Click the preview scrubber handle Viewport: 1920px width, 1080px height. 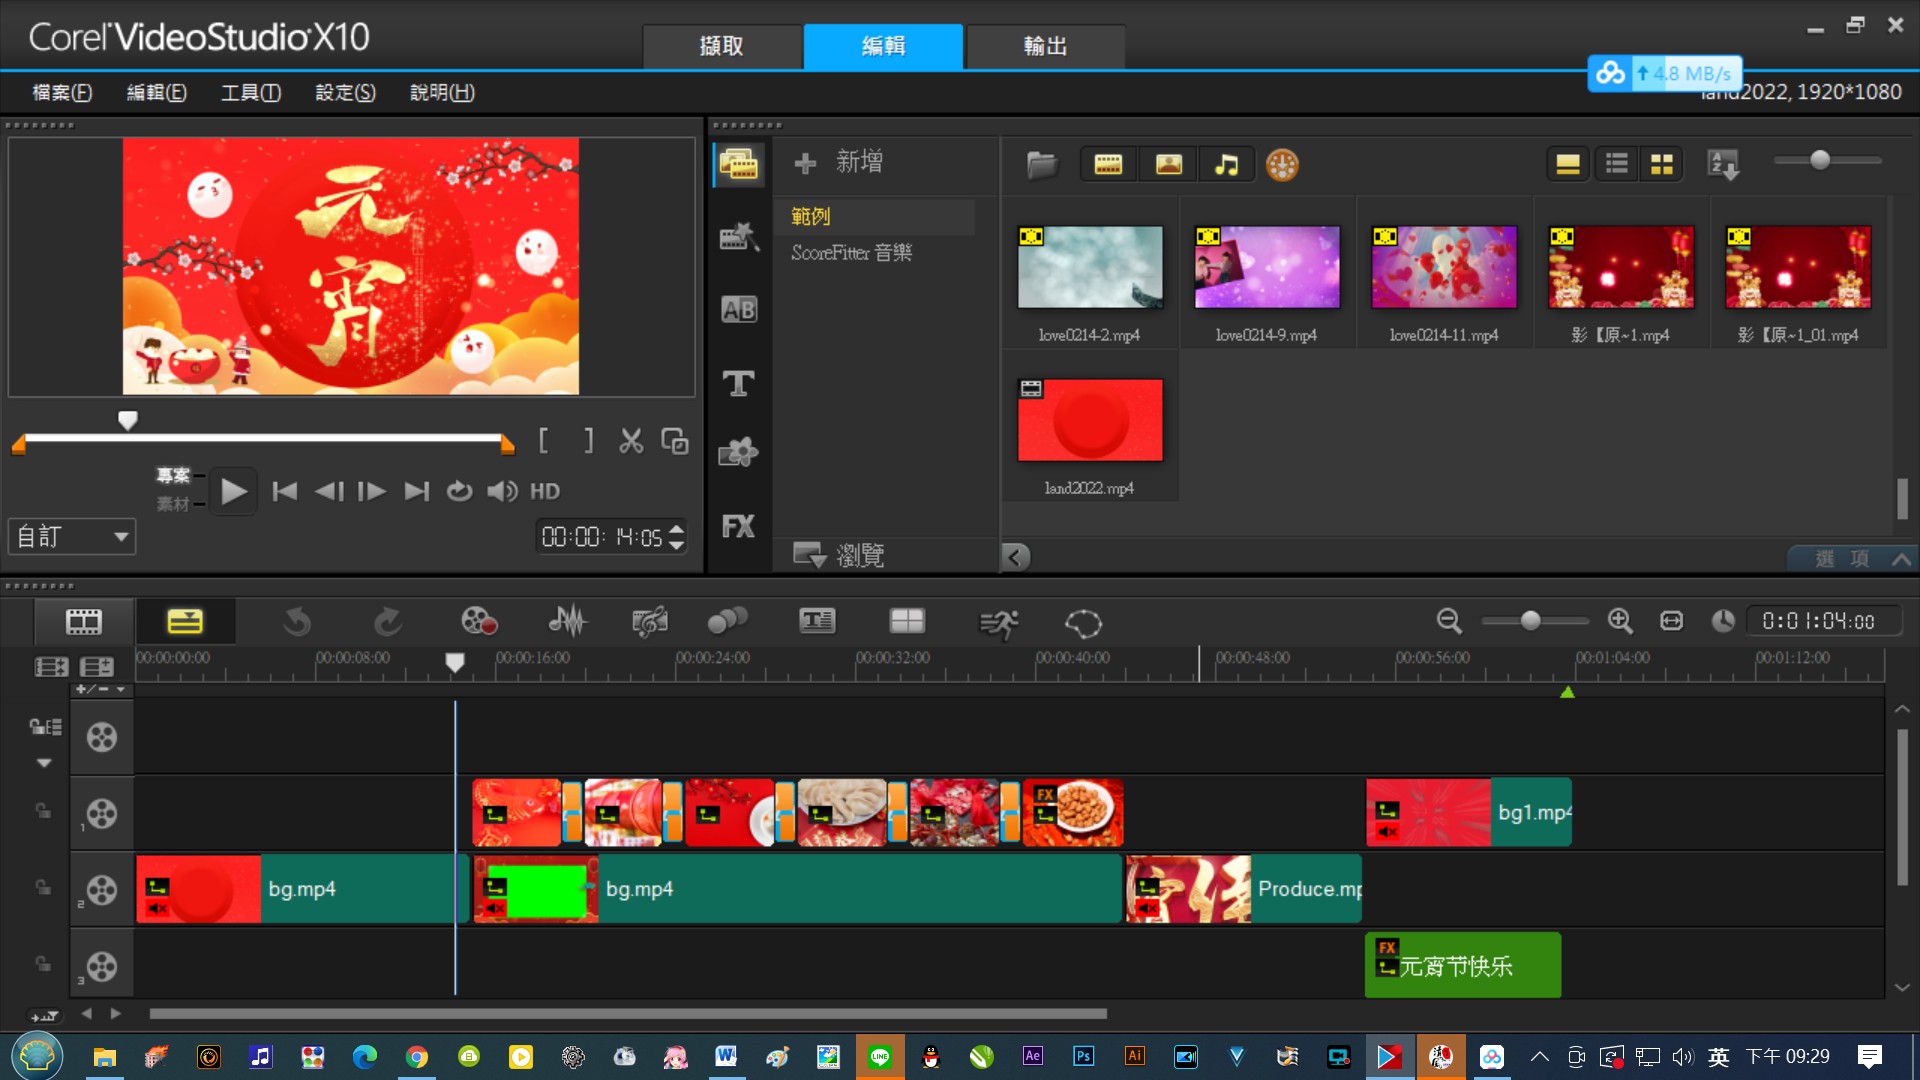[x=127, y=420]
